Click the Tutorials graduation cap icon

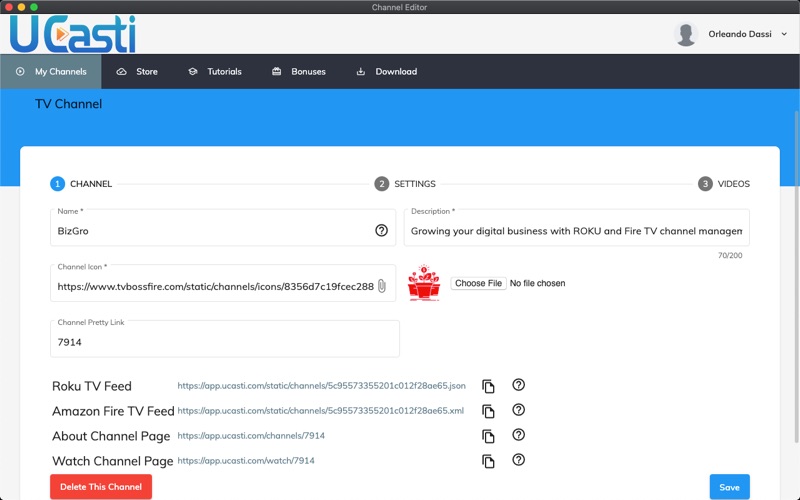coord(192,71)
